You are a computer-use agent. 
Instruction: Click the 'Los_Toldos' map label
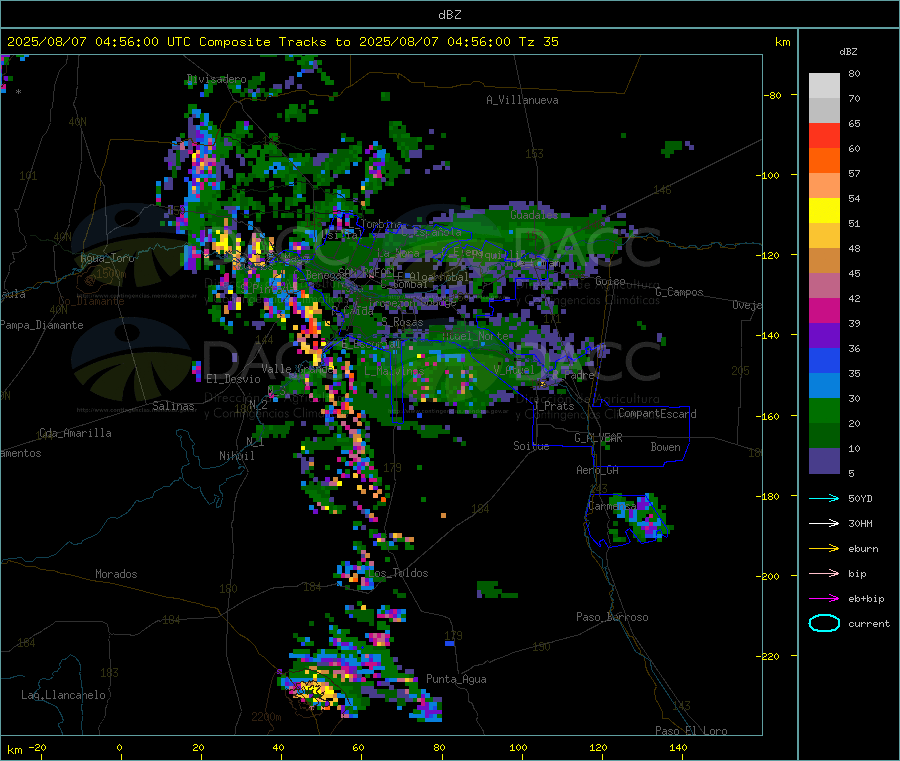398,573
